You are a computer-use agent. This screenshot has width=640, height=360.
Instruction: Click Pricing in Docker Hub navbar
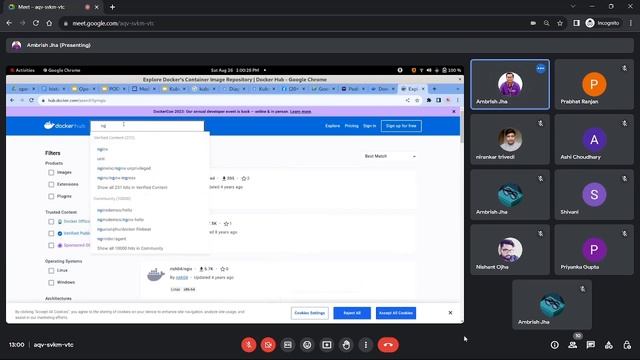click(x=351, y=126)
